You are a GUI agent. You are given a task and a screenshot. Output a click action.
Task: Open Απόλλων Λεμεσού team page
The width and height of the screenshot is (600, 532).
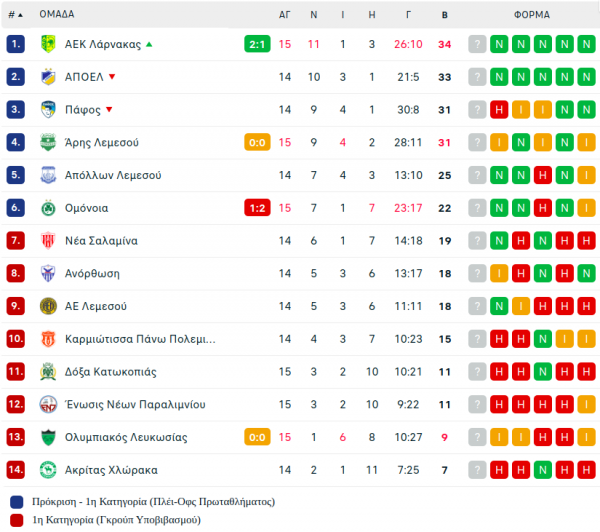pyautogui.click(x=113, y=175)
